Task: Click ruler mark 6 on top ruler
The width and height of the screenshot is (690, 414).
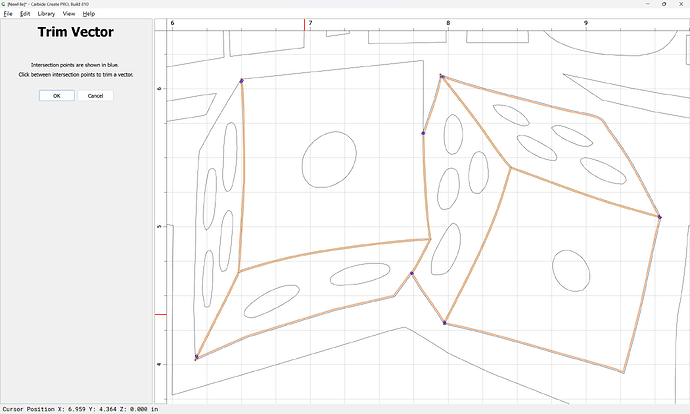Action: pos(172,23)
